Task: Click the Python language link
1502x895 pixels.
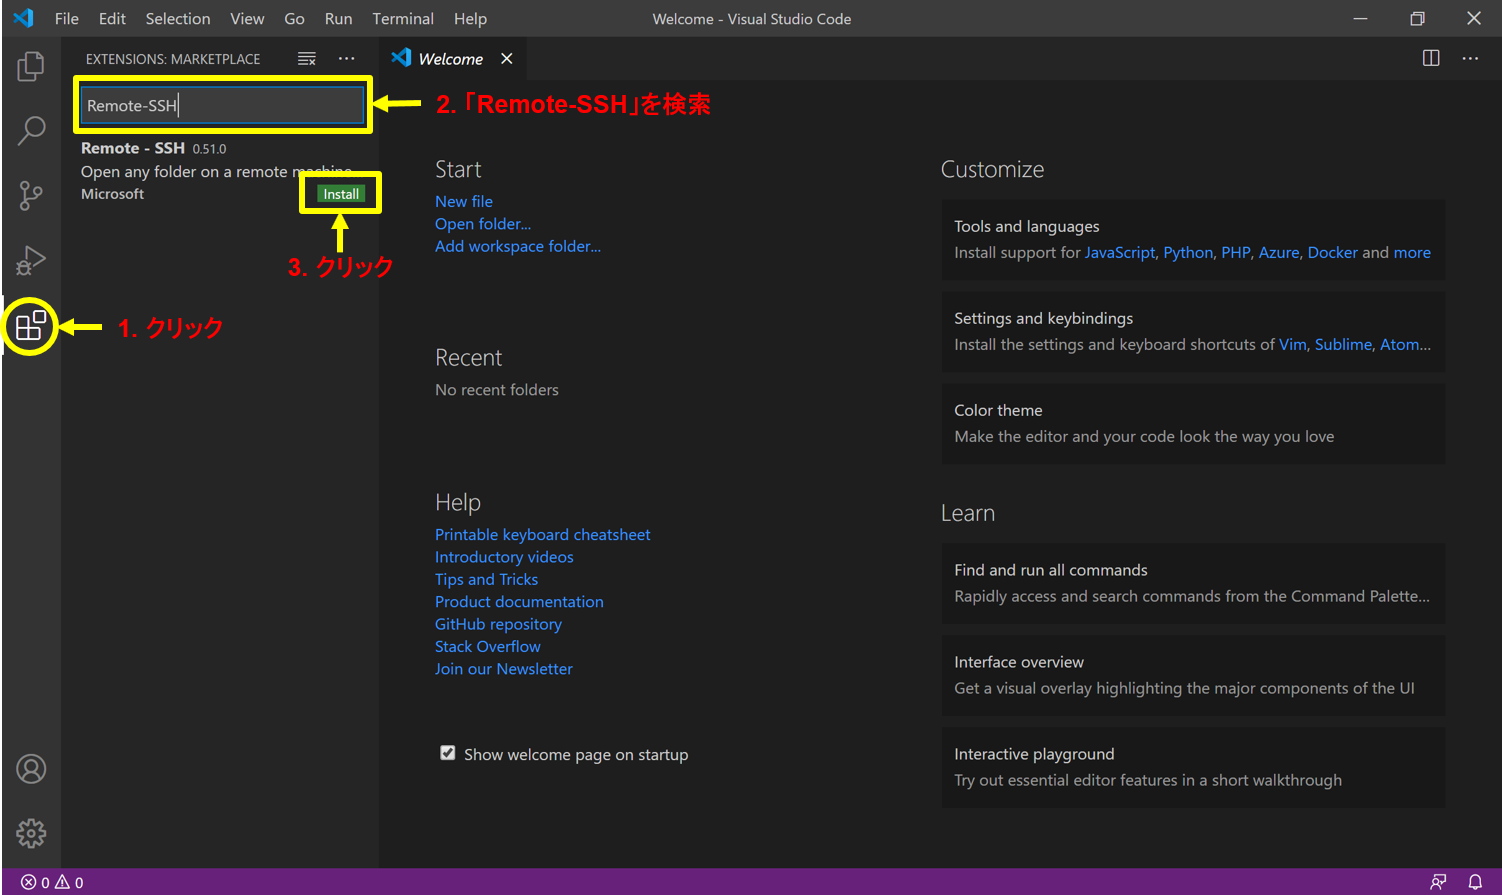Action: pyautogui.click(x=1188, y=253)
